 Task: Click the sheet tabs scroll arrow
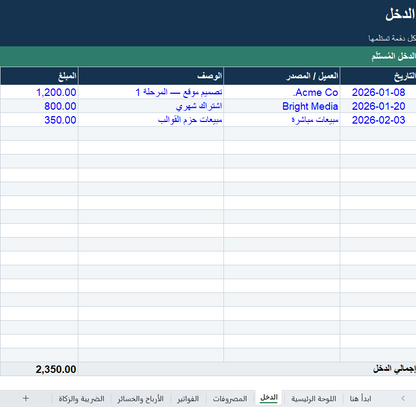403,398
